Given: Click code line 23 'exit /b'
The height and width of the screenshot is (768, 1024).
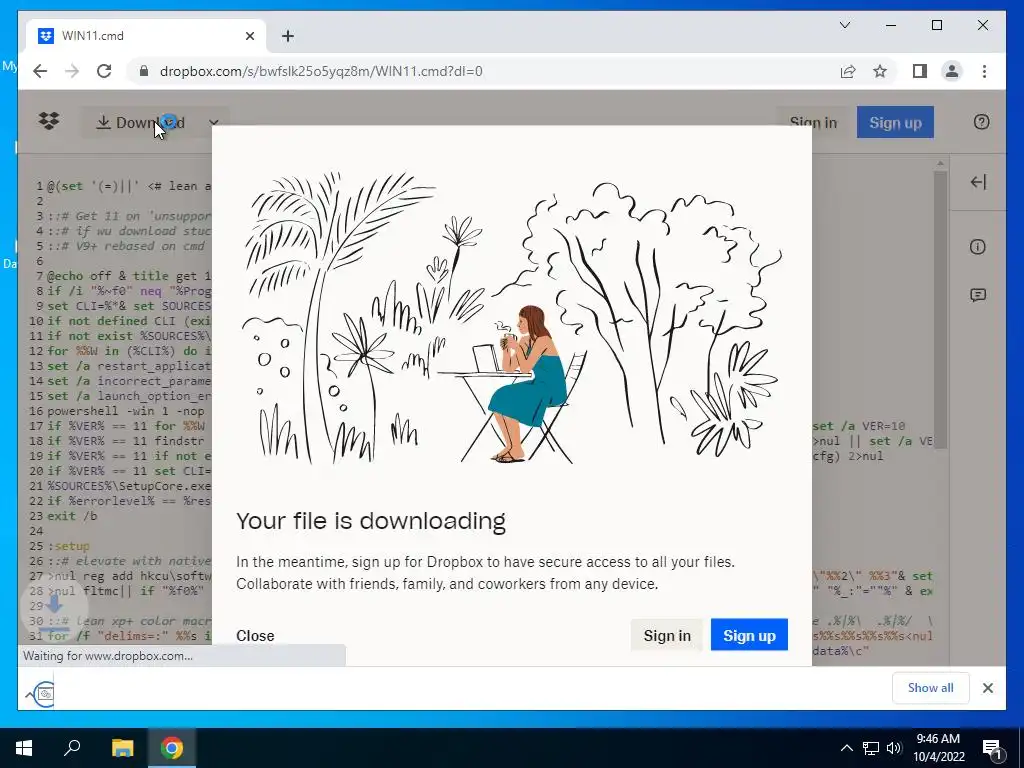Looking at the screenshot, I should [72, 516].
